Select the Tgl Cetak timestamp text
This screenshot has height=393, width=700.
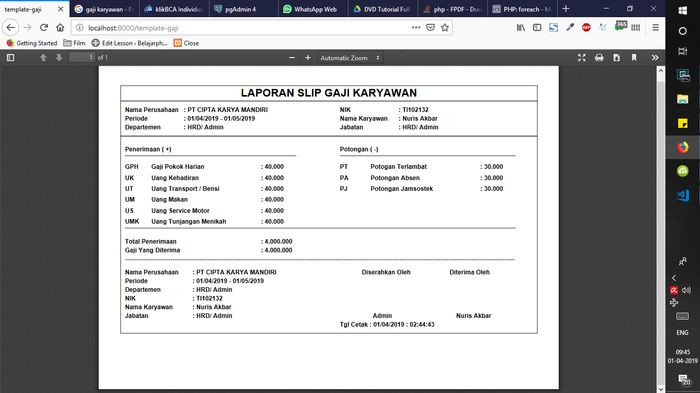387,325
